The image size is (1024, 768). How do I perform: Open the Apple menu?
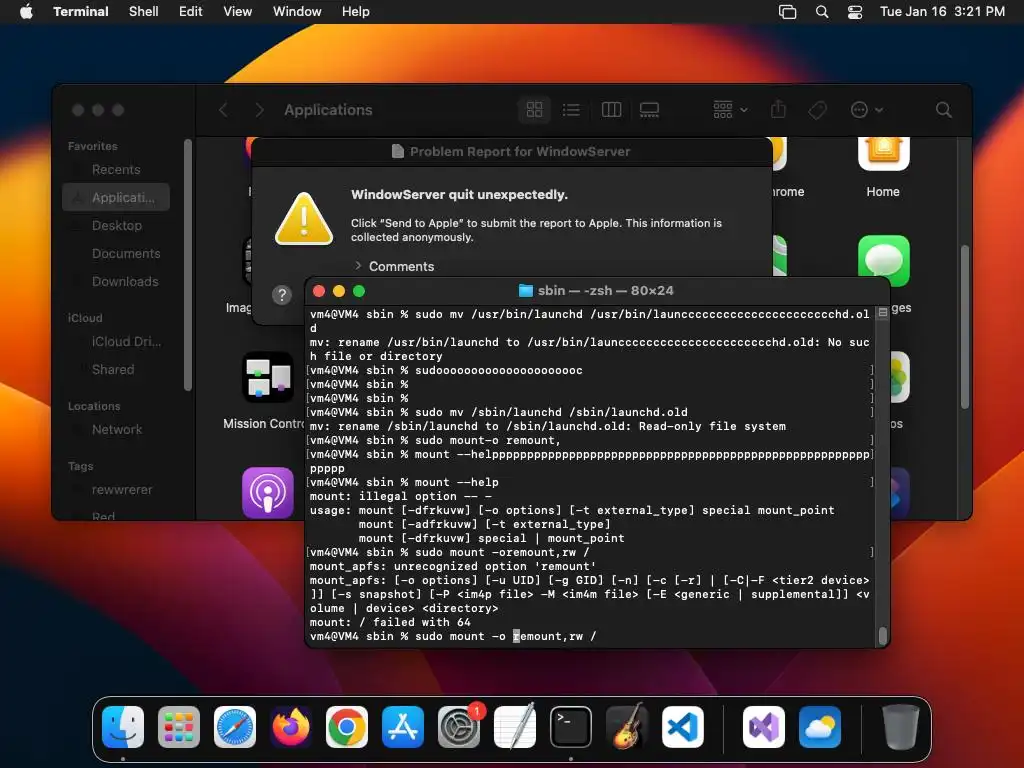click(x=26, y=12)
